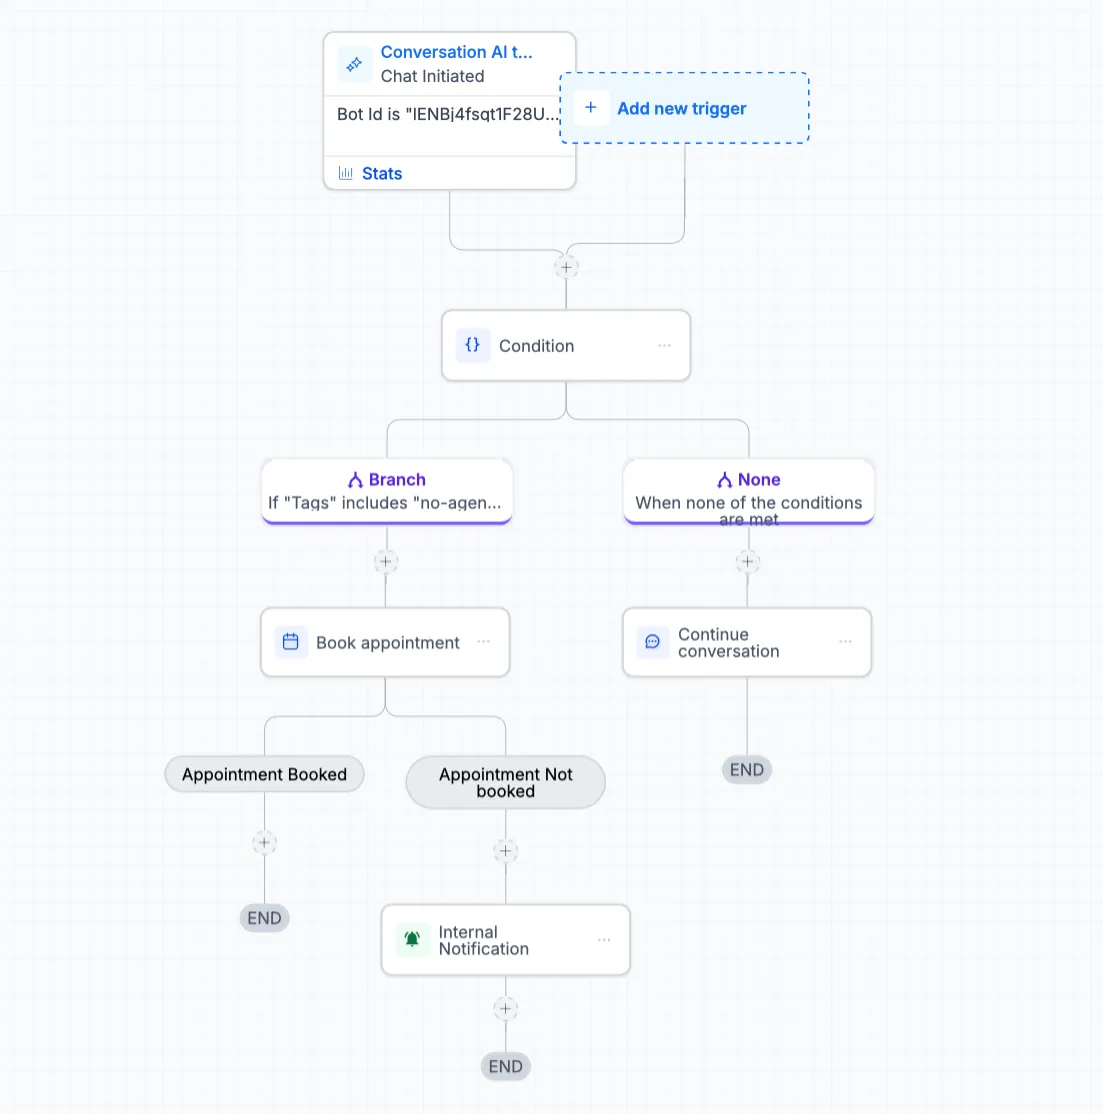Image resolution: width=1103 pixels, height=1114 pixels.
Task: Add a step under Appointment Not booked
Action: (x=506, y=851)
